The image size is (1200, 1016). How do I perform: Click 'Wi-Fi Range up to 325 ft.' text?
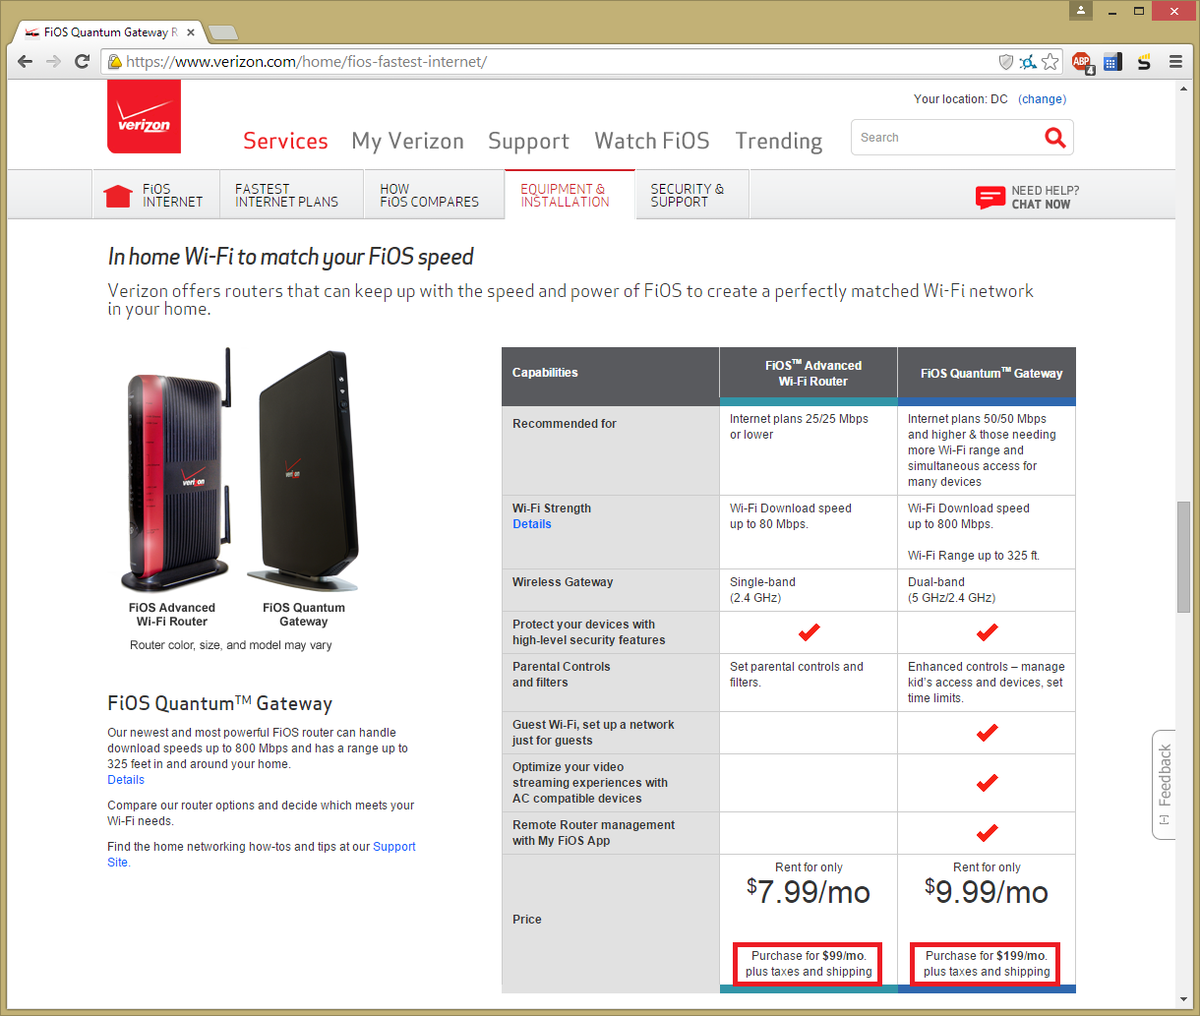point(974,556)
